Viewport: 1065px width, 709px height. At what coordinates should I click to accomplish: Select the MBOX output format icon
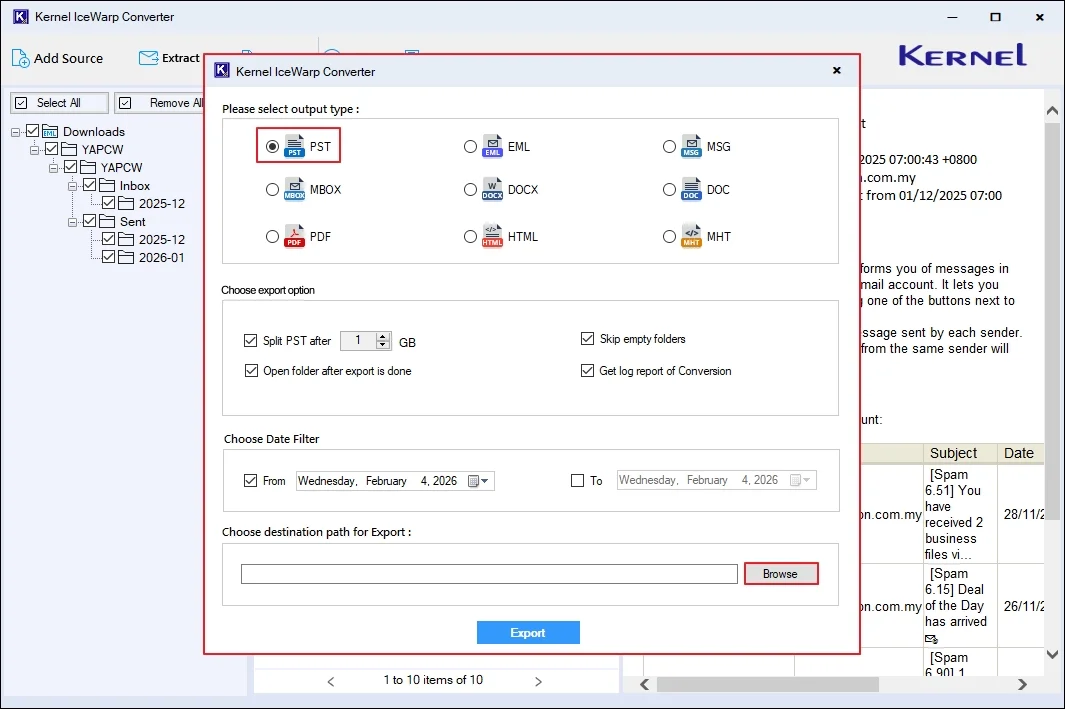coord(297,190)
